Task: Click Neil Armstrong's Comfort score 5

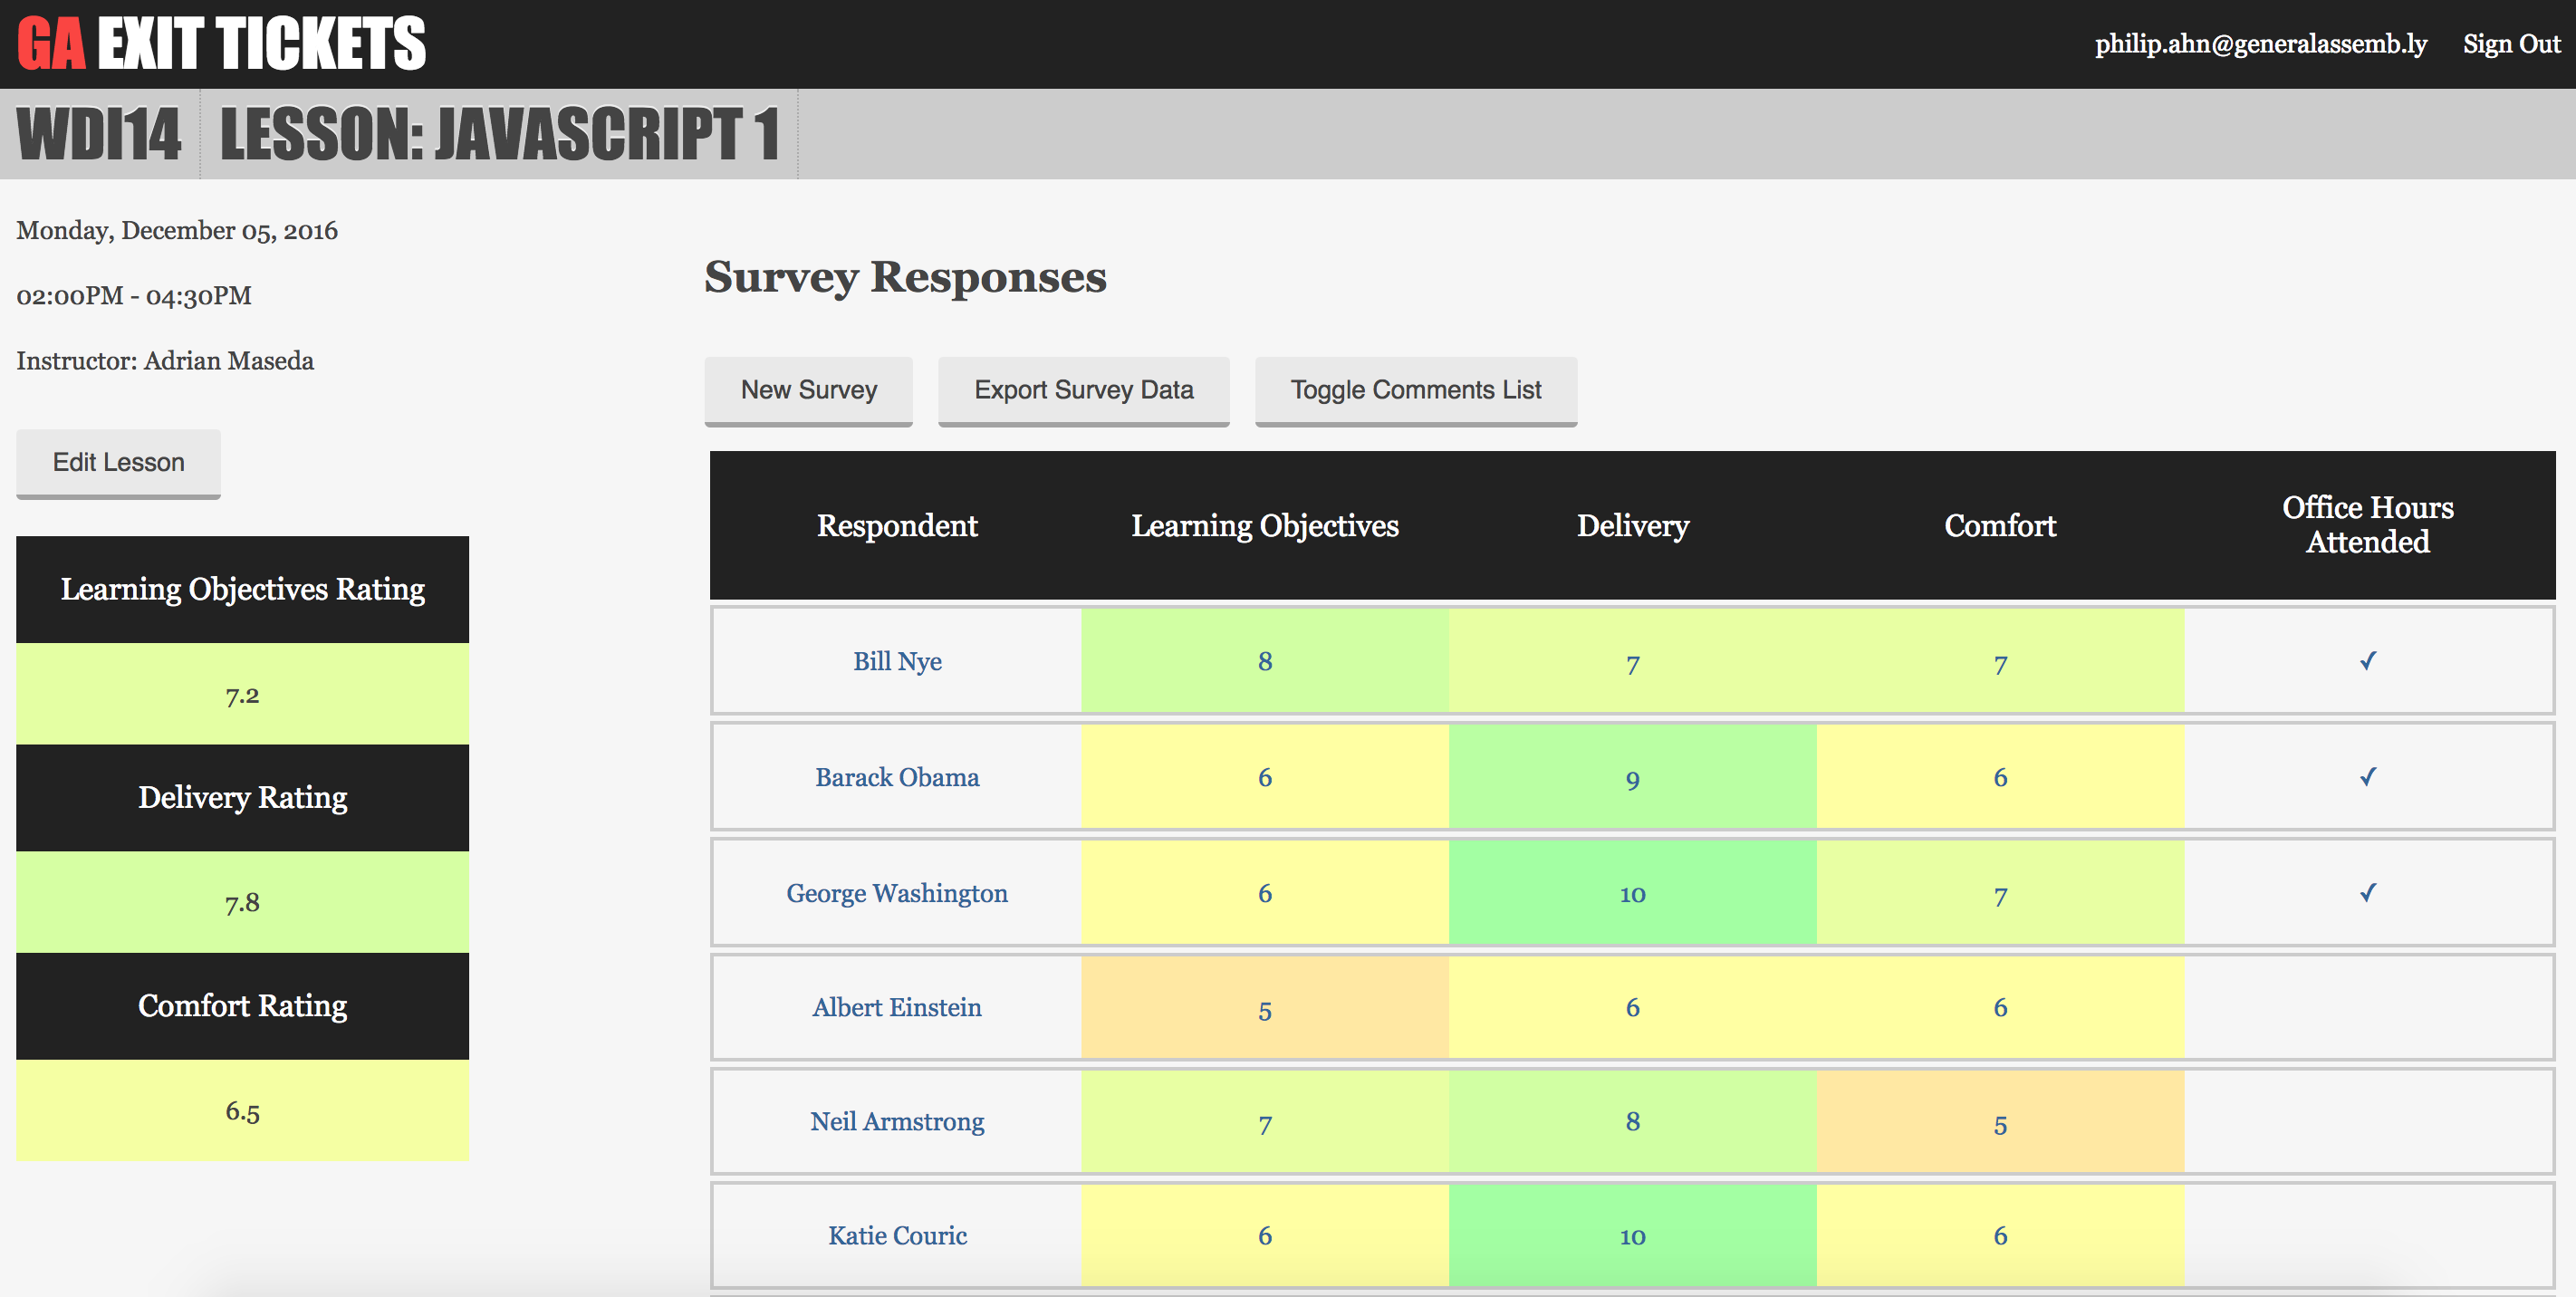Action: (2000, 1121)
